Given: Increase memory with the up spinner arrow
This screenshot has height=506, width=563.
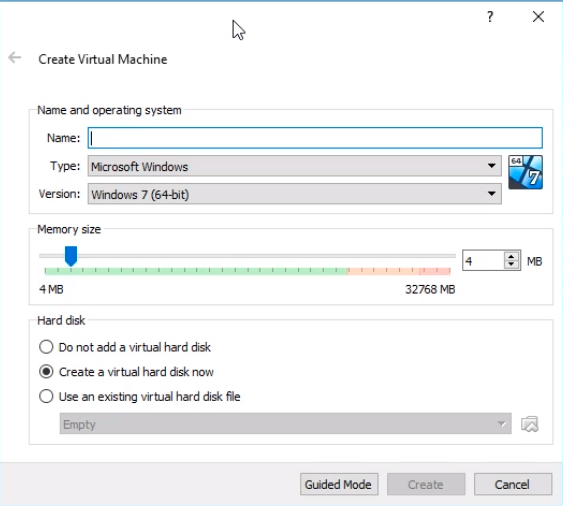Looking at the screenshot, I should click(511, 257).
